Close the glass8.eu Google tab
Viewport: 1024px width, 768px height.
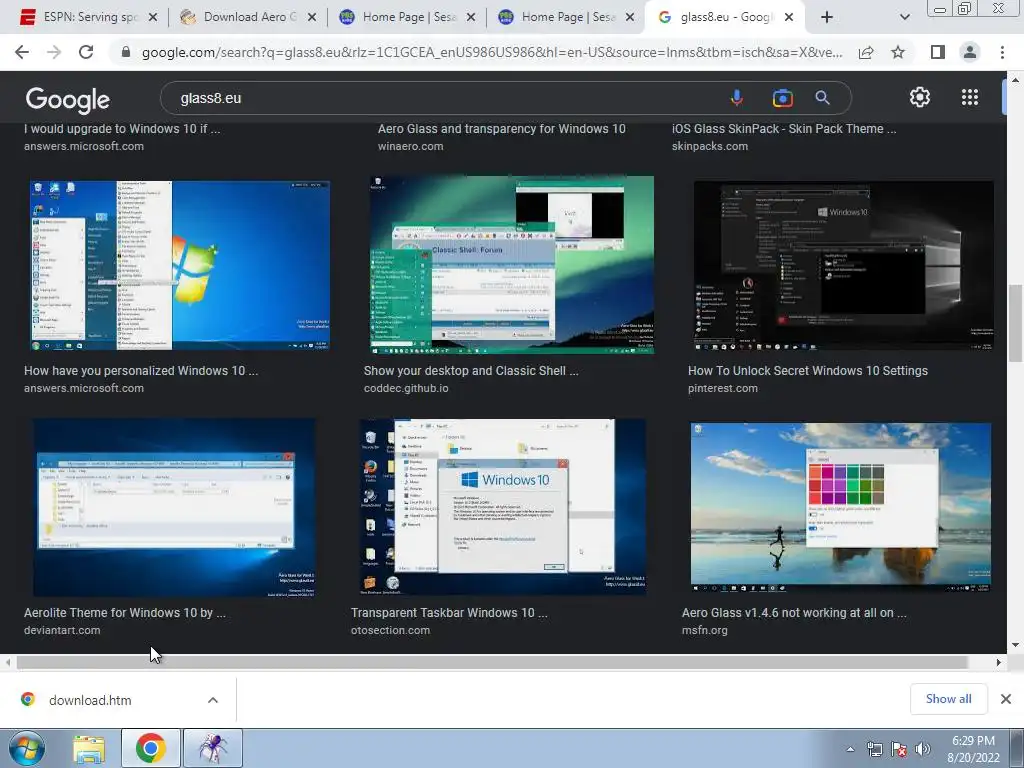click(789, 17)
